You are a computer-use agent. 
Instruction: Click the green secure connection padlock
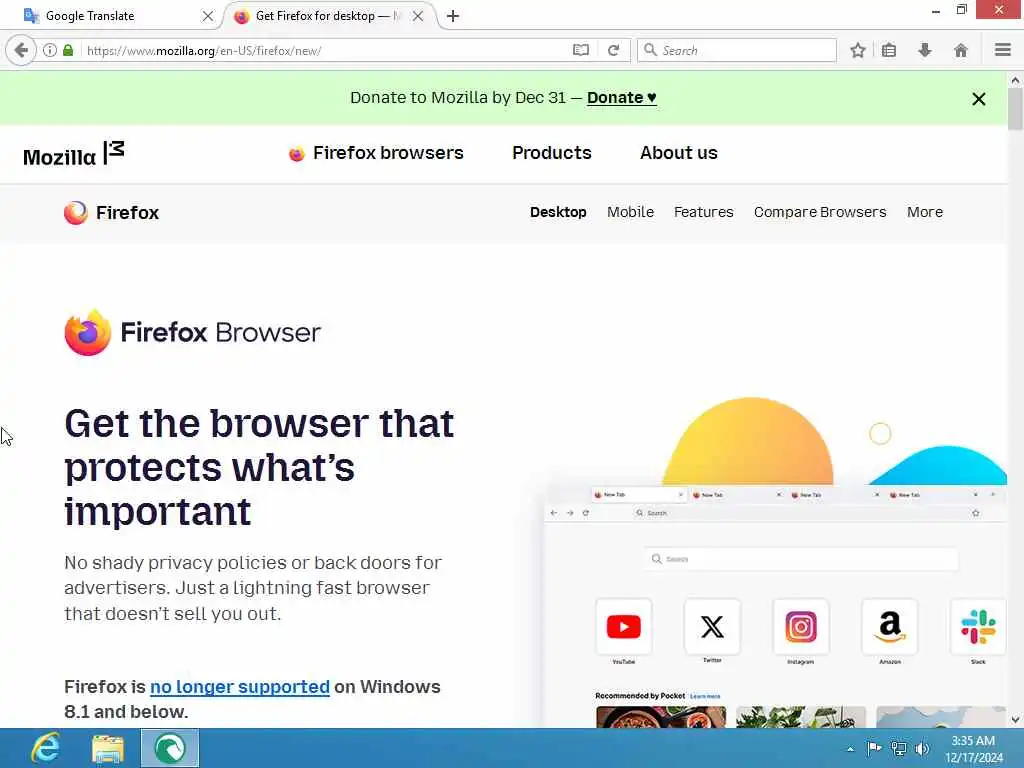point(68,50)
